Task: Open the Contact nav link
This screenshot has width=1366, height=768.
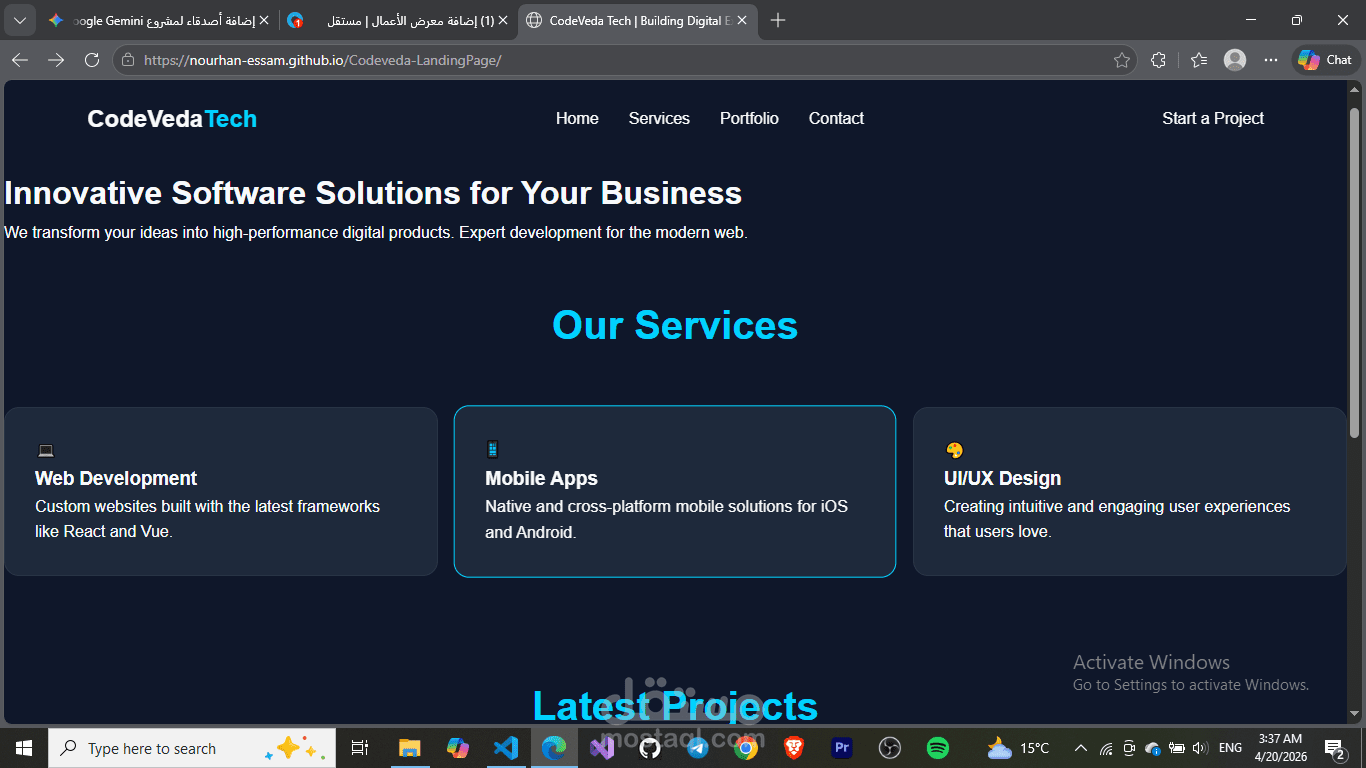Action: click(836, 118)
